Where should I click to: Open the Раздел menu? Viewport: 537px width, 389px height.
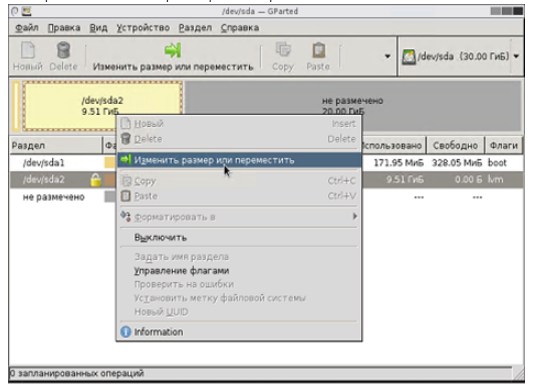pos(195,28)
